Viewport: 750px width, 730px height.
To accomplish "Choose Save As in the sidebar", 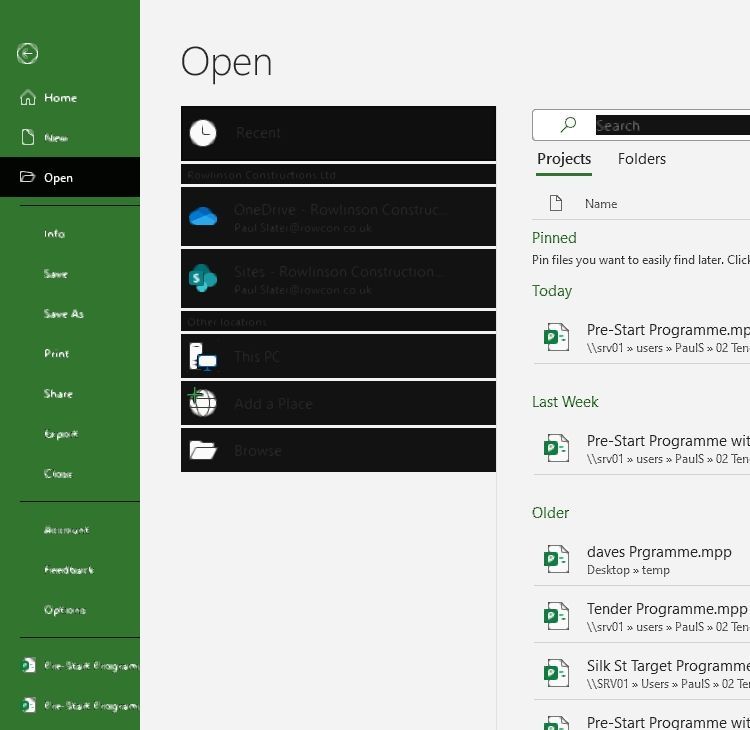I will coord(70,314).
